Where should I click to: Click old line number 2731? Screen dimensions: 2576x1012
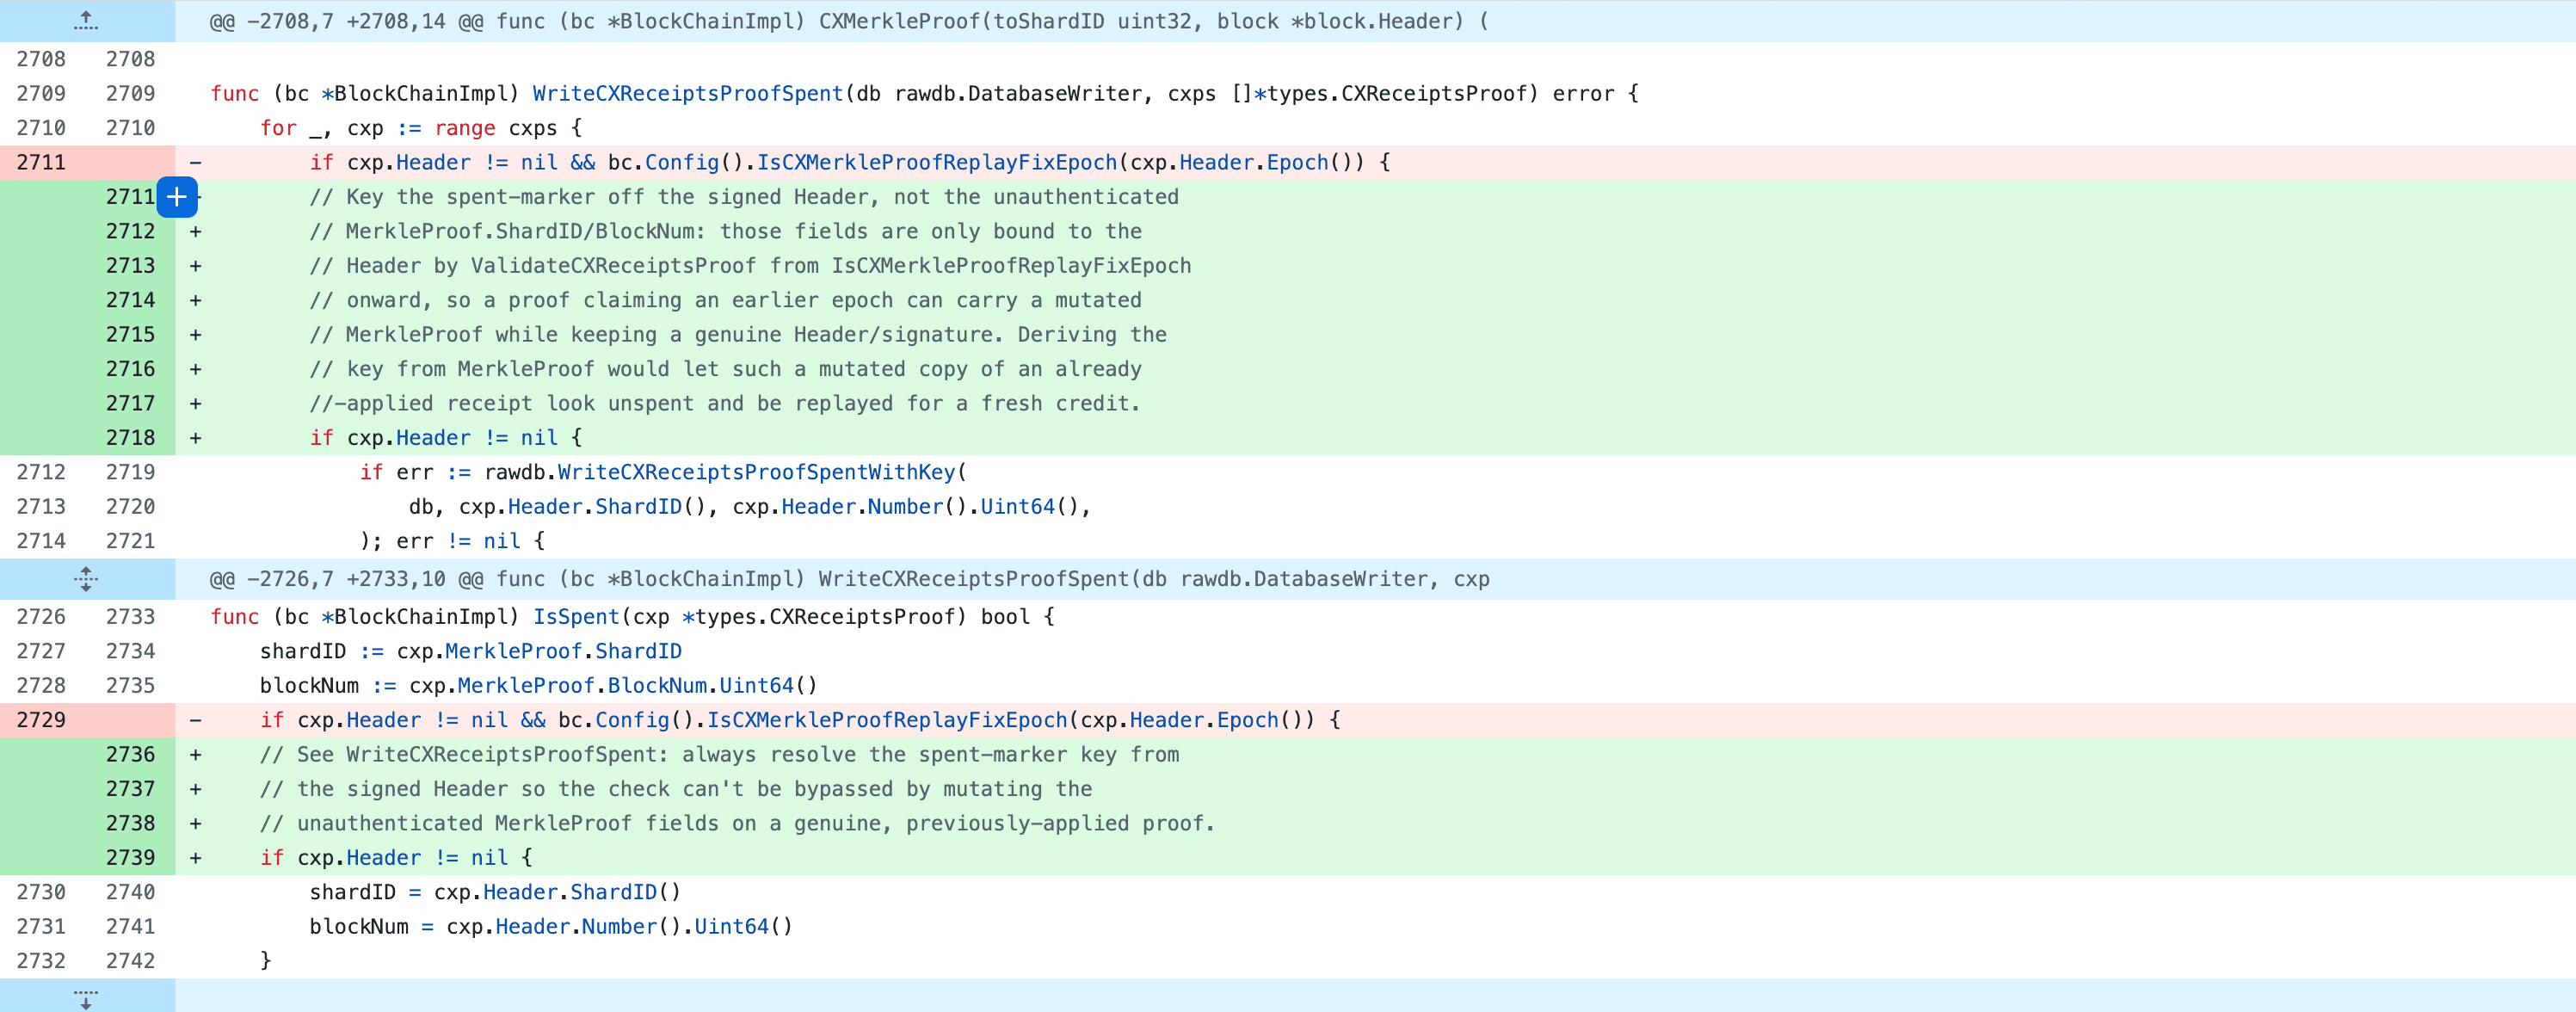tap(41, 927)
